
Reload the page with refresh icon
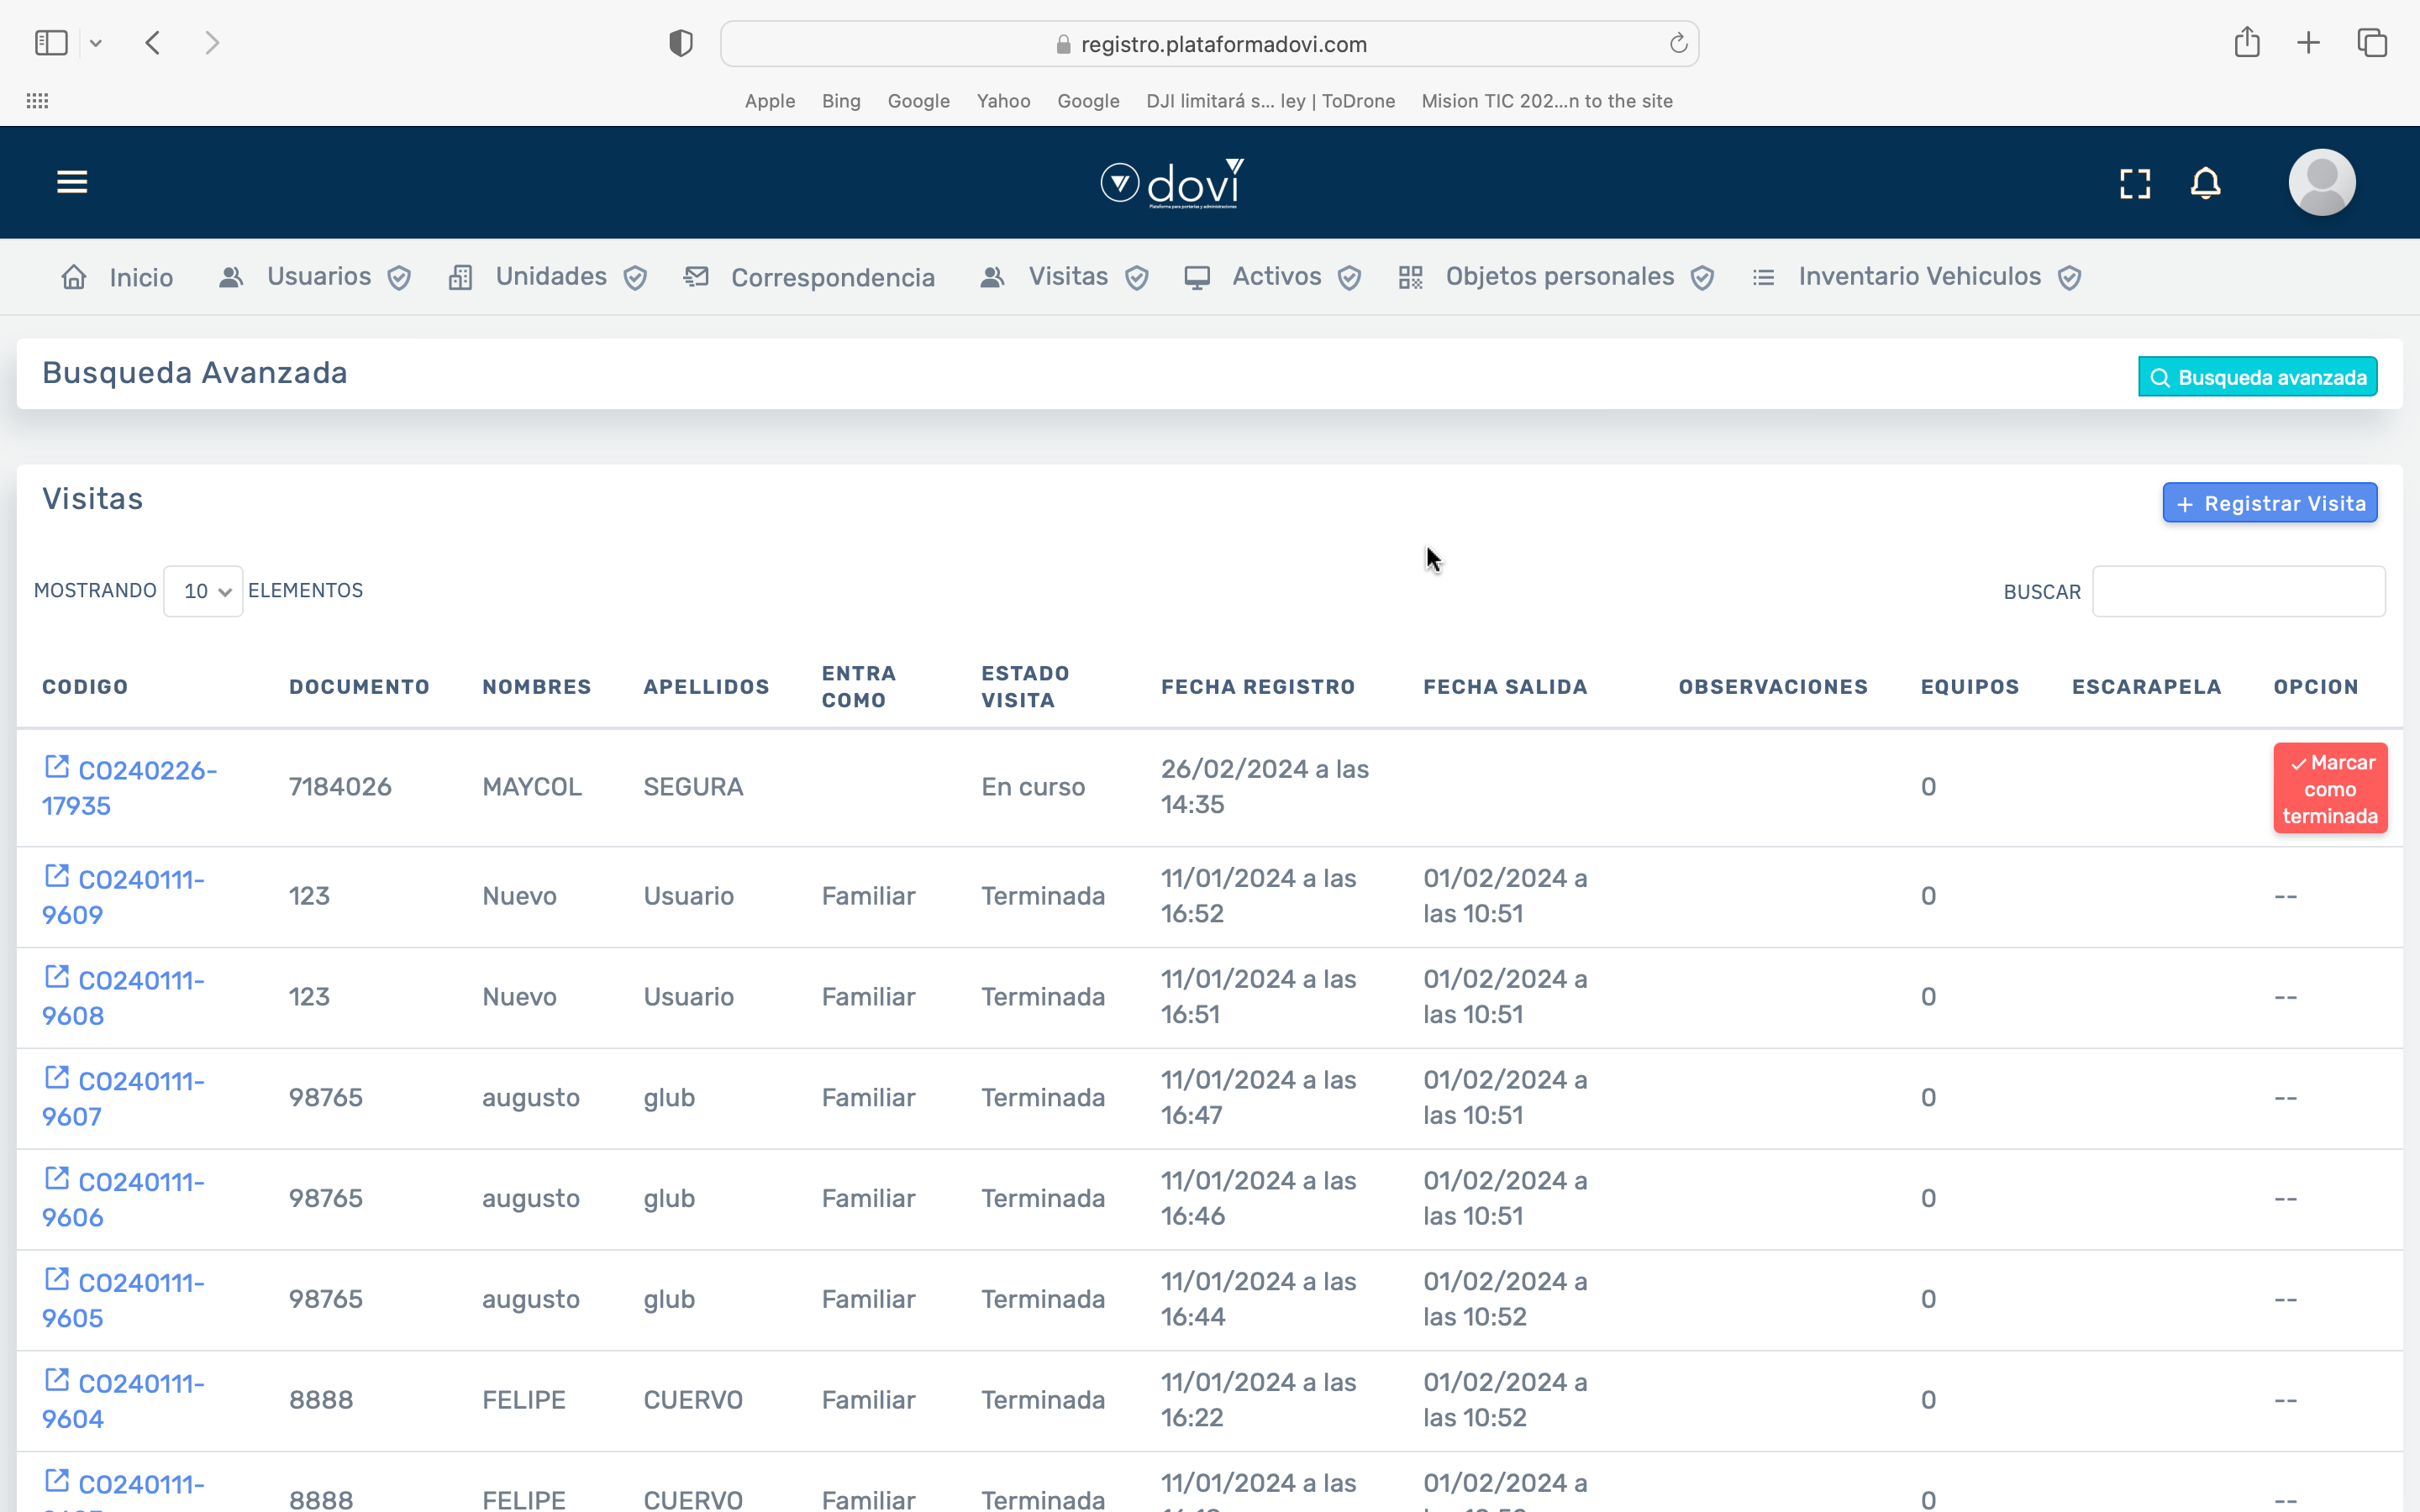(x=1678, y=44)
